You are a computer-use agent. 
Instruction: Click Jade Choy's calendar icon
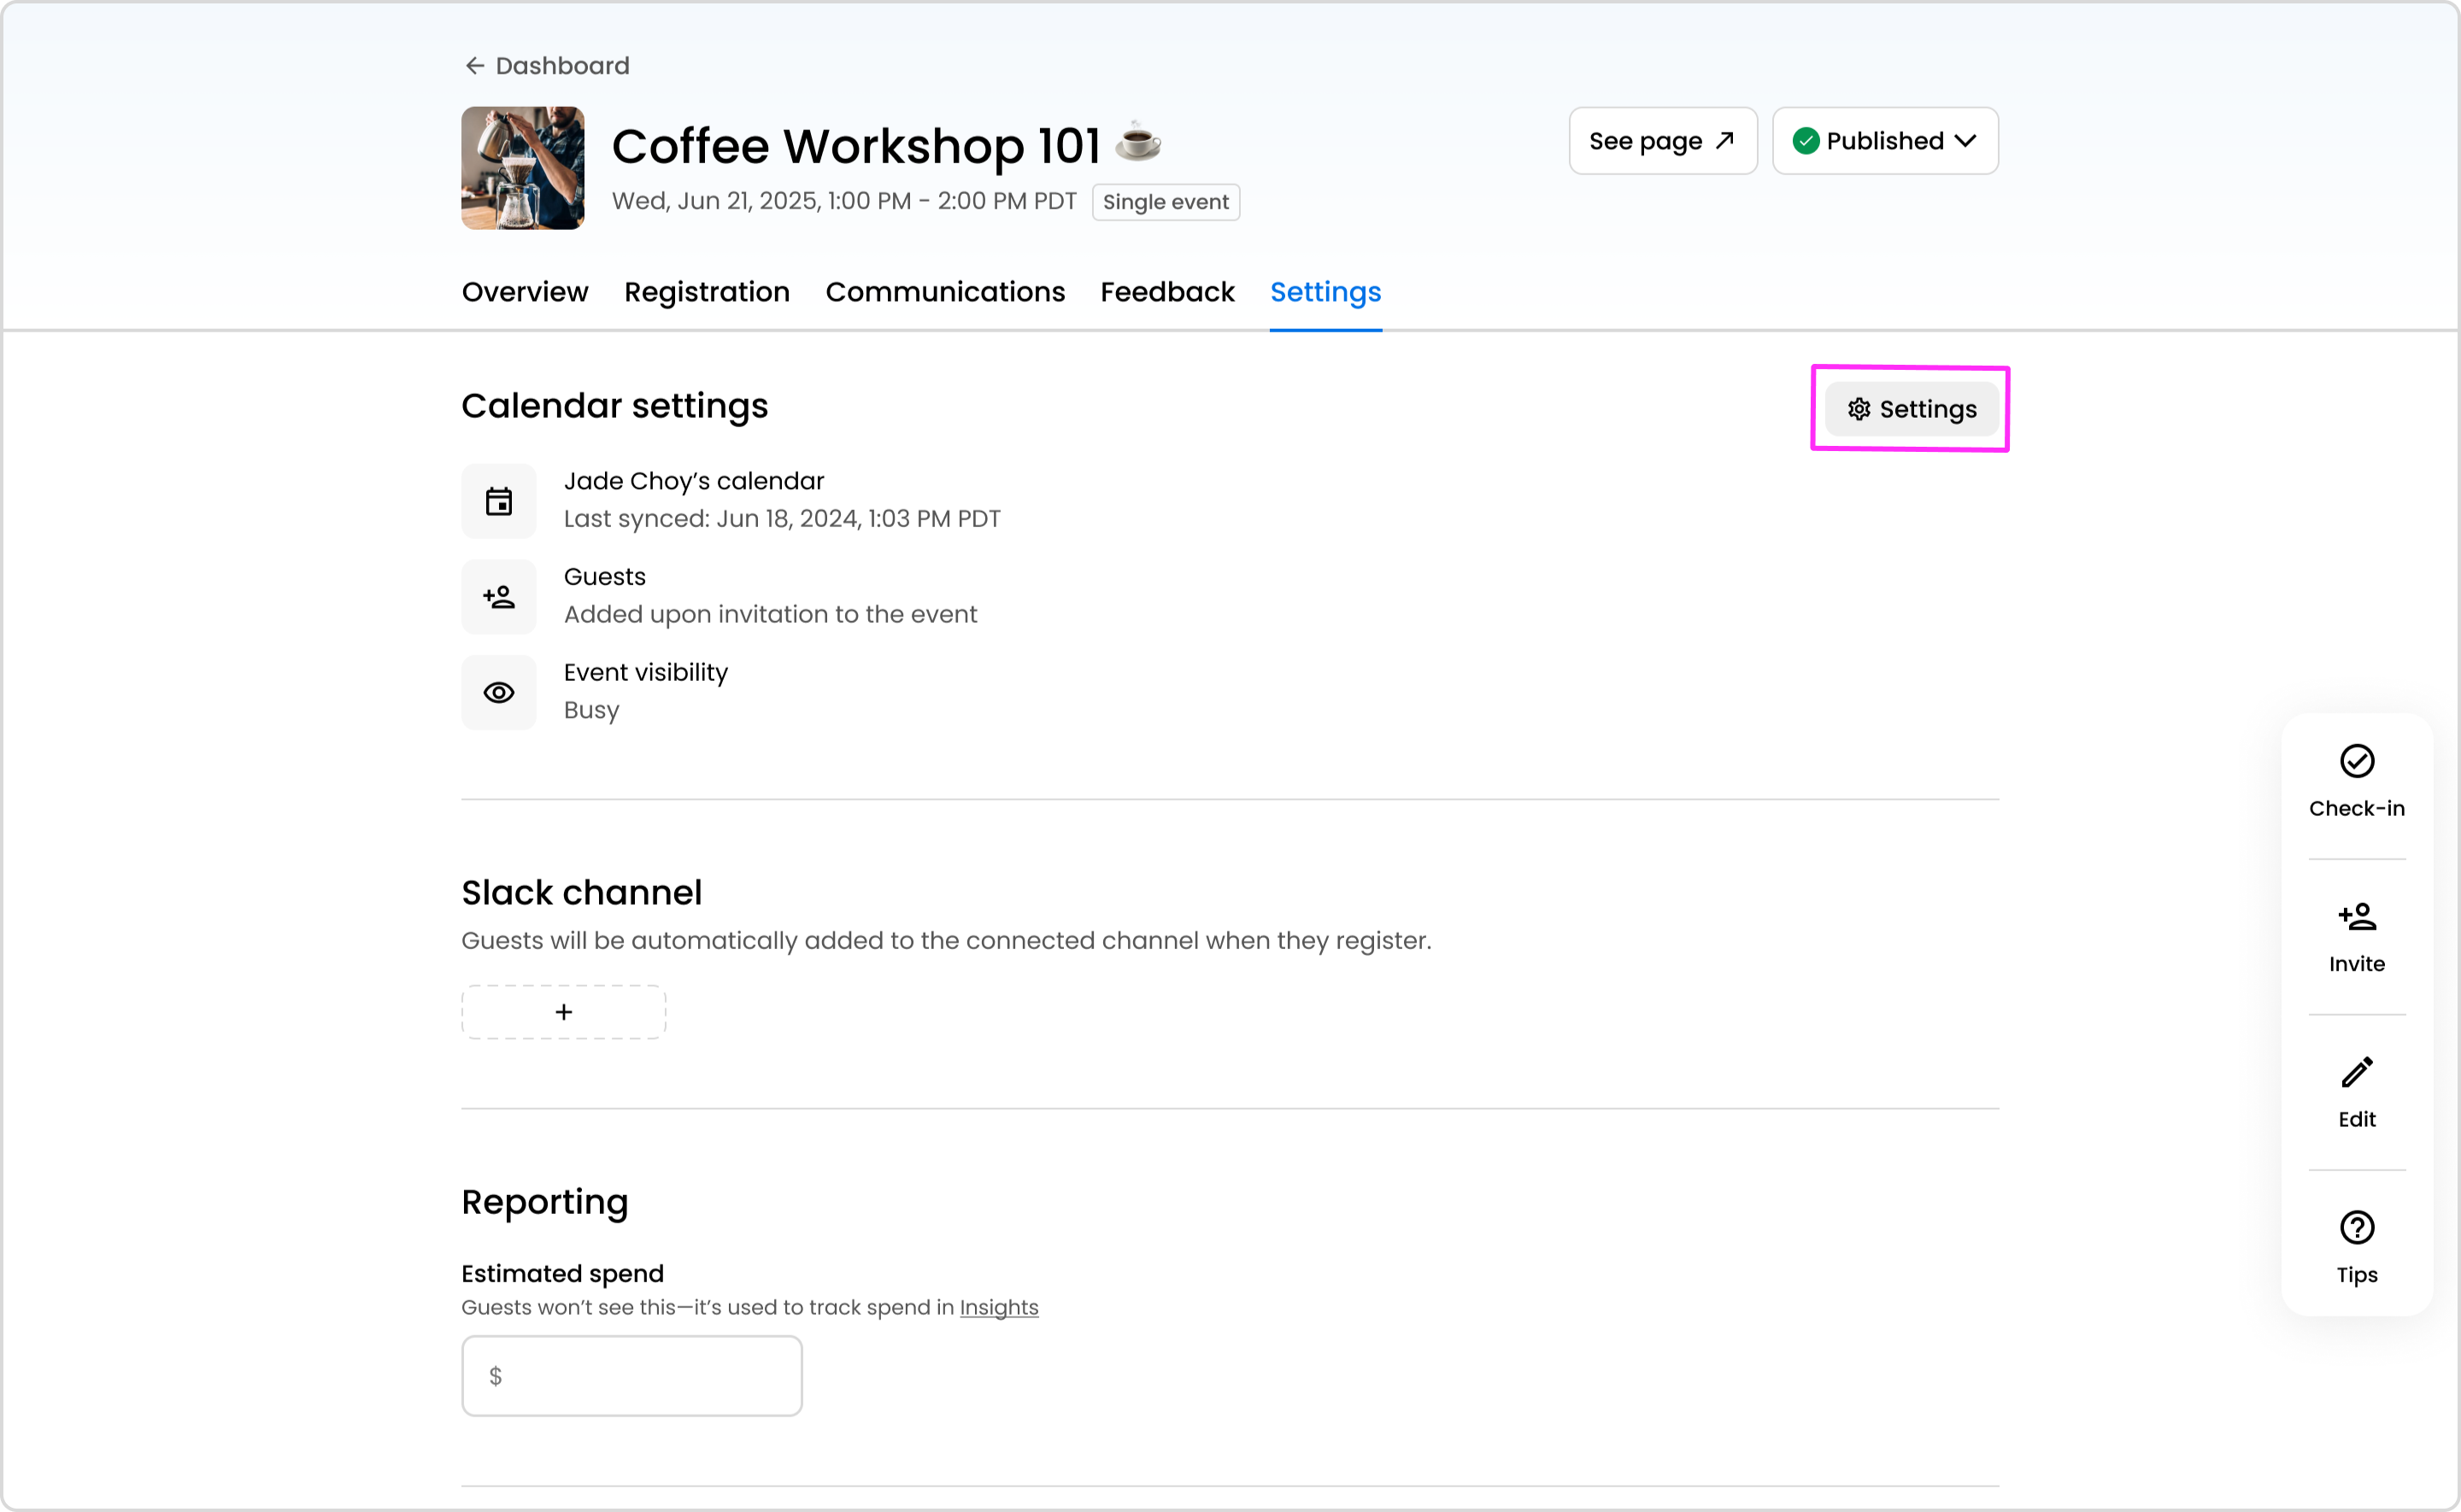tap(499, 501)
